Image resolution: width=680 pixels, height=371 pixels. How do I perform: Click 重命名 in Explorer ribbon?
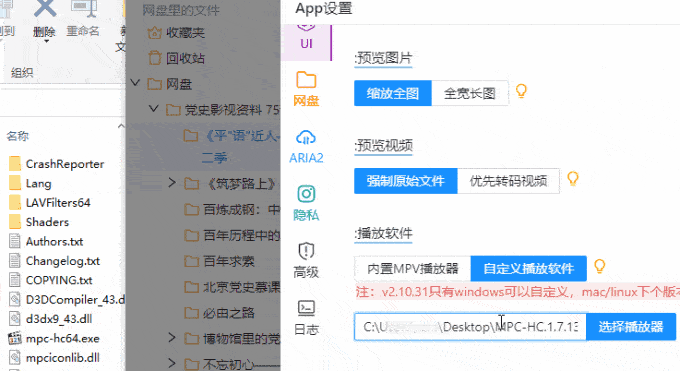(83, 19)
